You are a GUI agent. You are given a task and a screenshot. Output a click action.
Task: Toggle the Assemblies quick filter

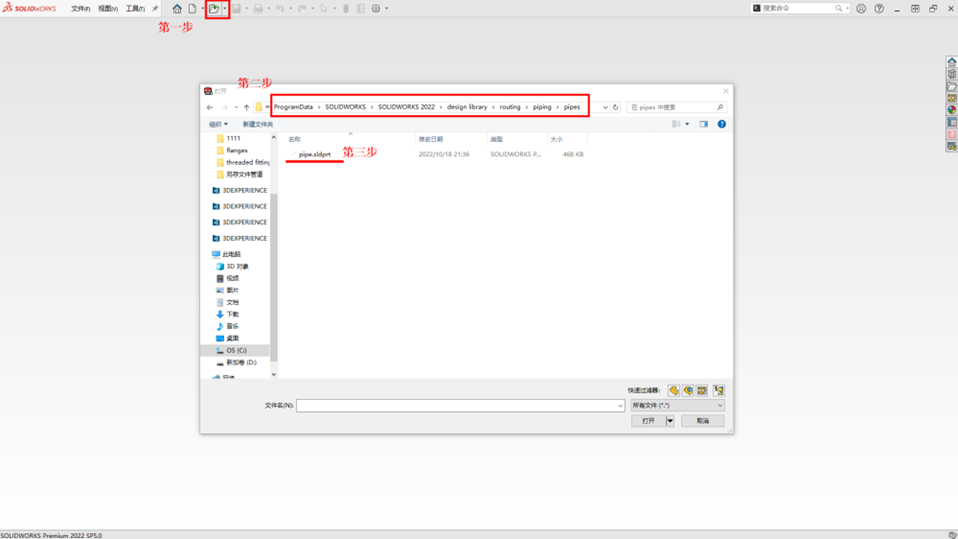tap(688, 390)
